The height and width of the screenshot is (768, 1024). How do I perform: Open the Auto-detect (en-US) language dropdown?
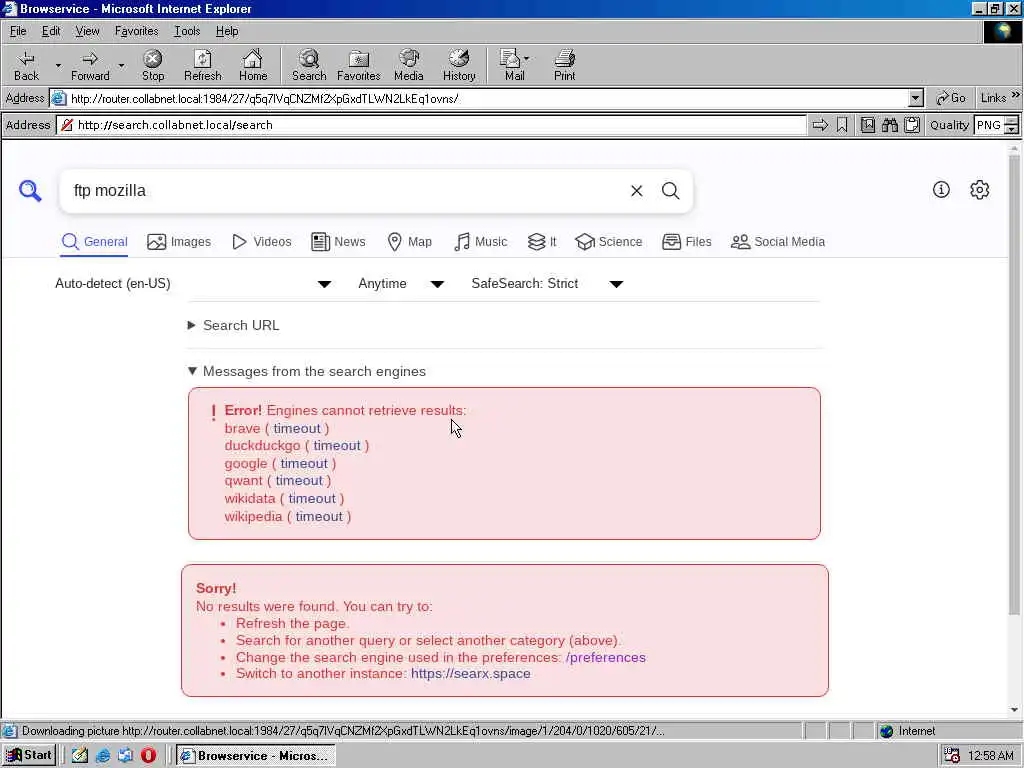click(x=193, y=283)
